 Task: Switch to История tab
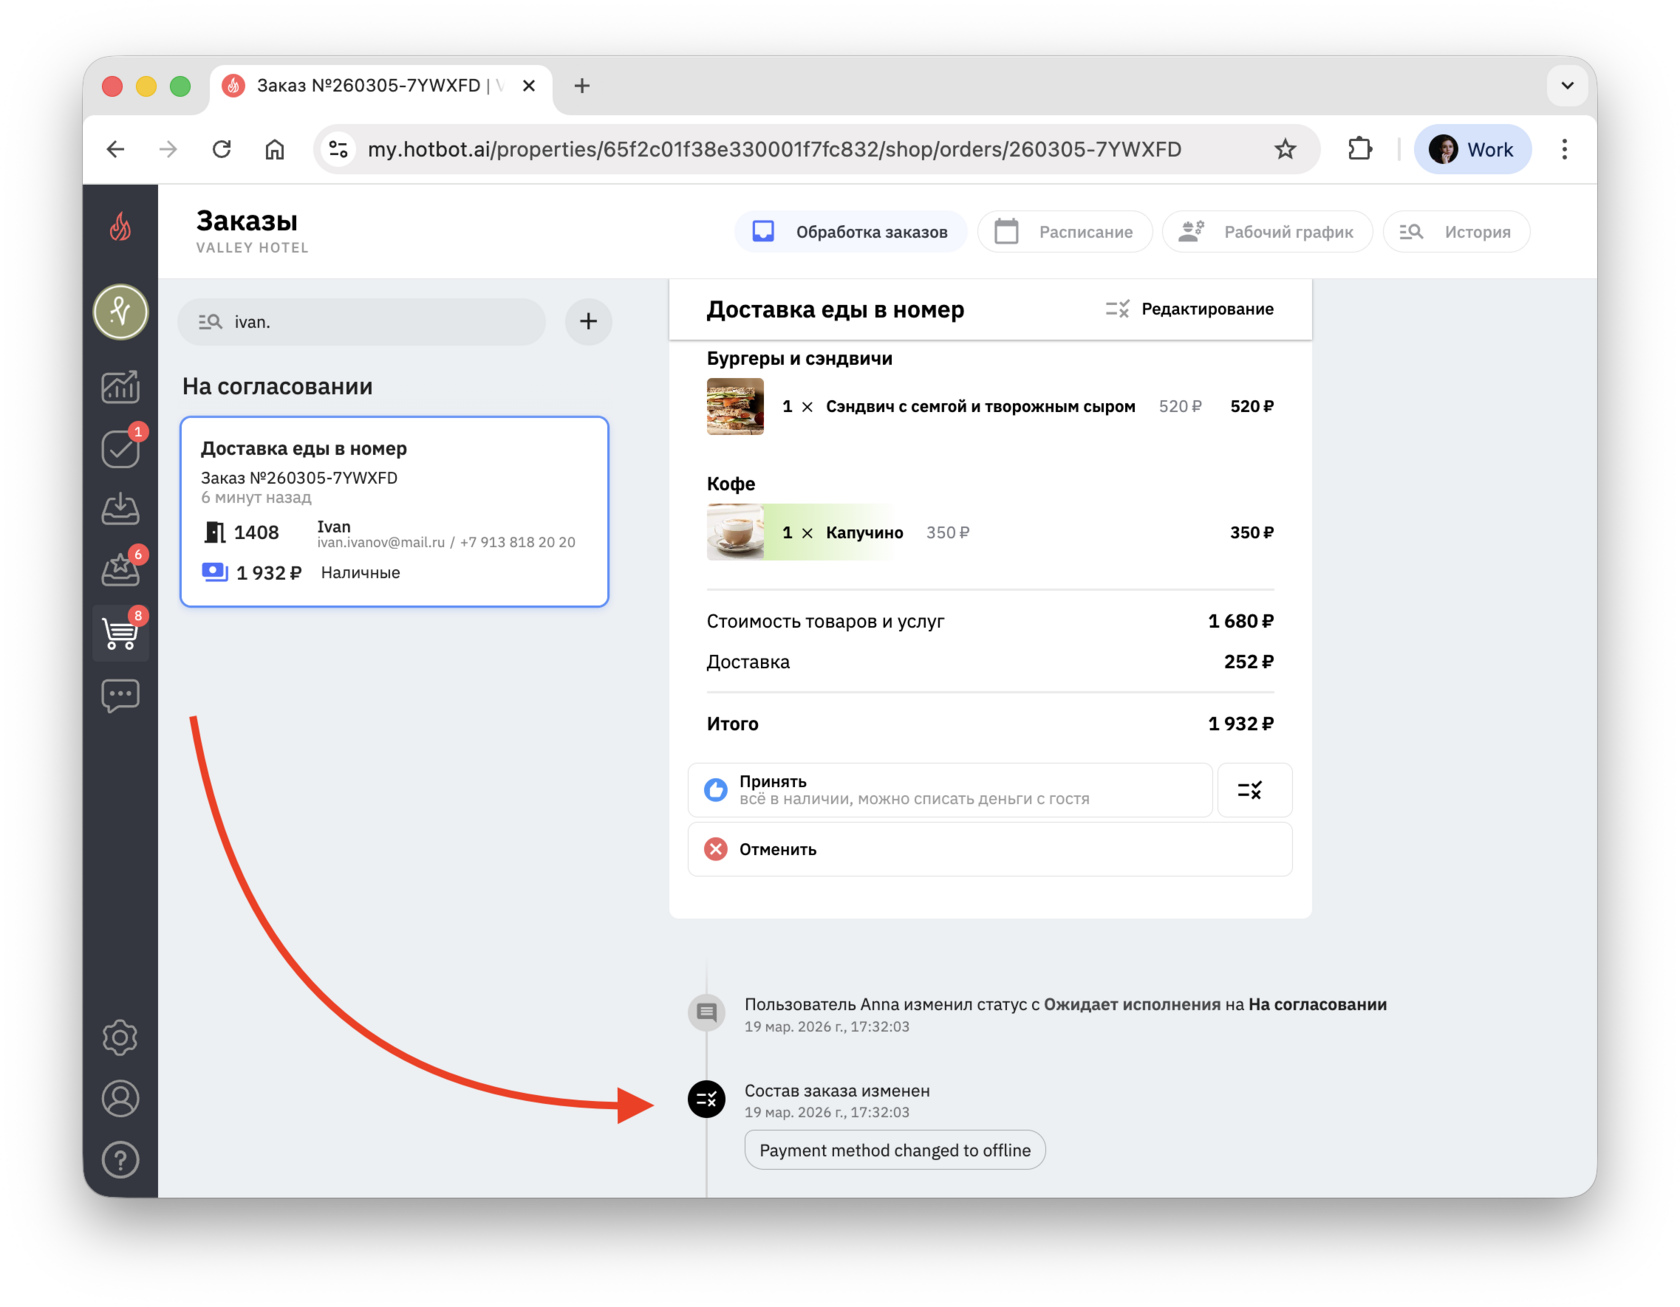(1456, 232)
